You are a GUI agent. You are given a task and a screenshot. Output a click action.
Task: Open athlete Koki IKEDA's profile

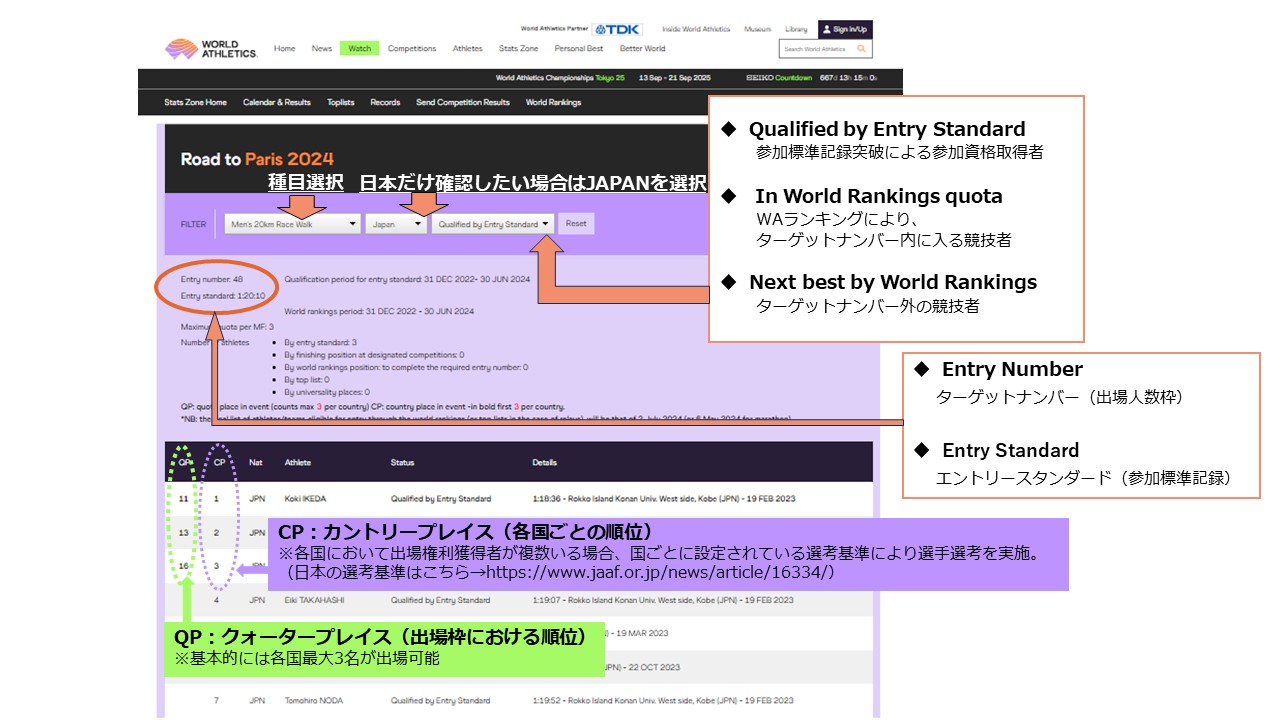click(x=308, y=498)
